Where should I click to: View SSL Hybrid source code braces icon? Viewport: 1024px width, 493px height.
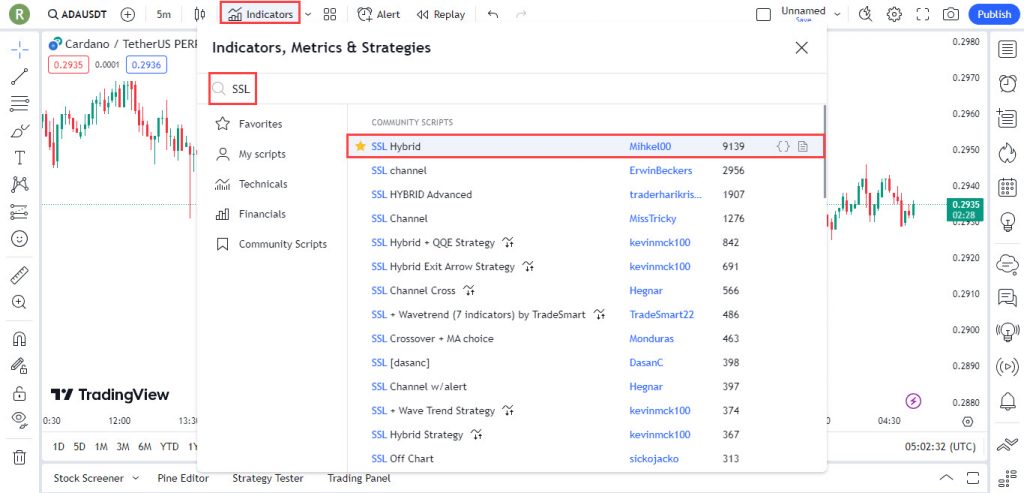[x=782, y=147]
